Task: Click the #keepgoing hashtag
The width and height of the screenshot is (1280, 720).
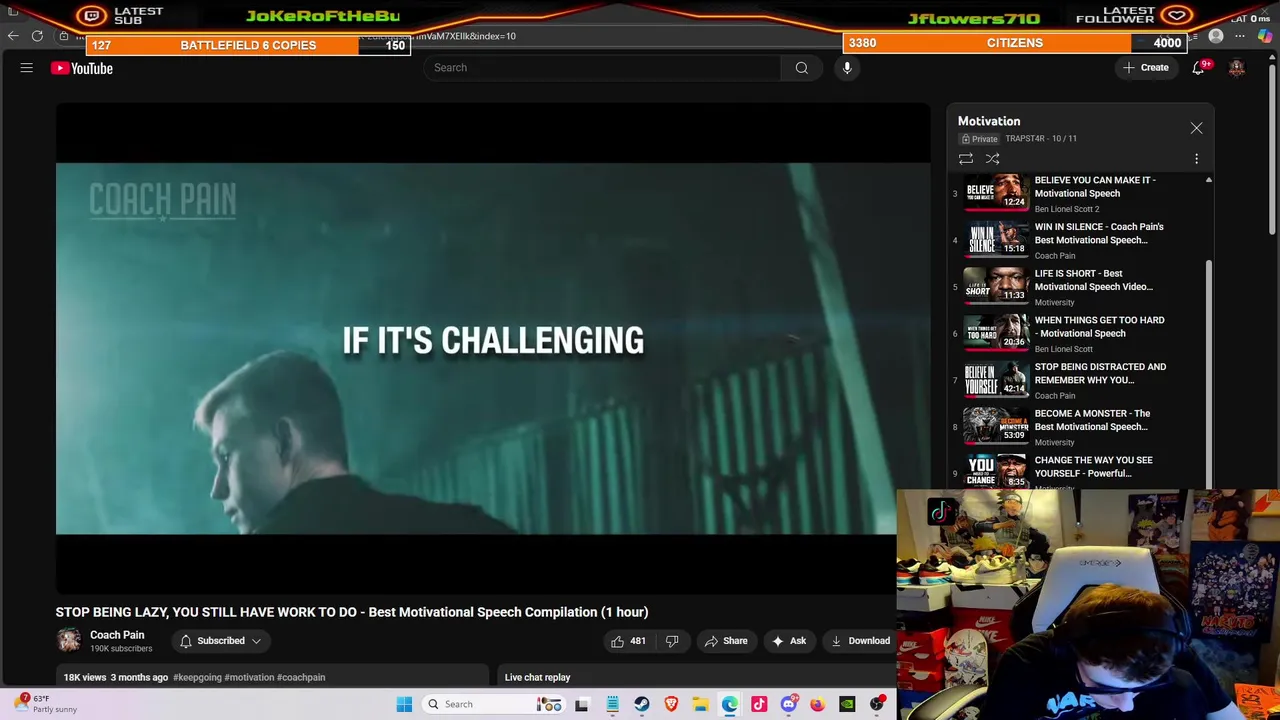Action: pyautogui.click(x=197, y=677)
